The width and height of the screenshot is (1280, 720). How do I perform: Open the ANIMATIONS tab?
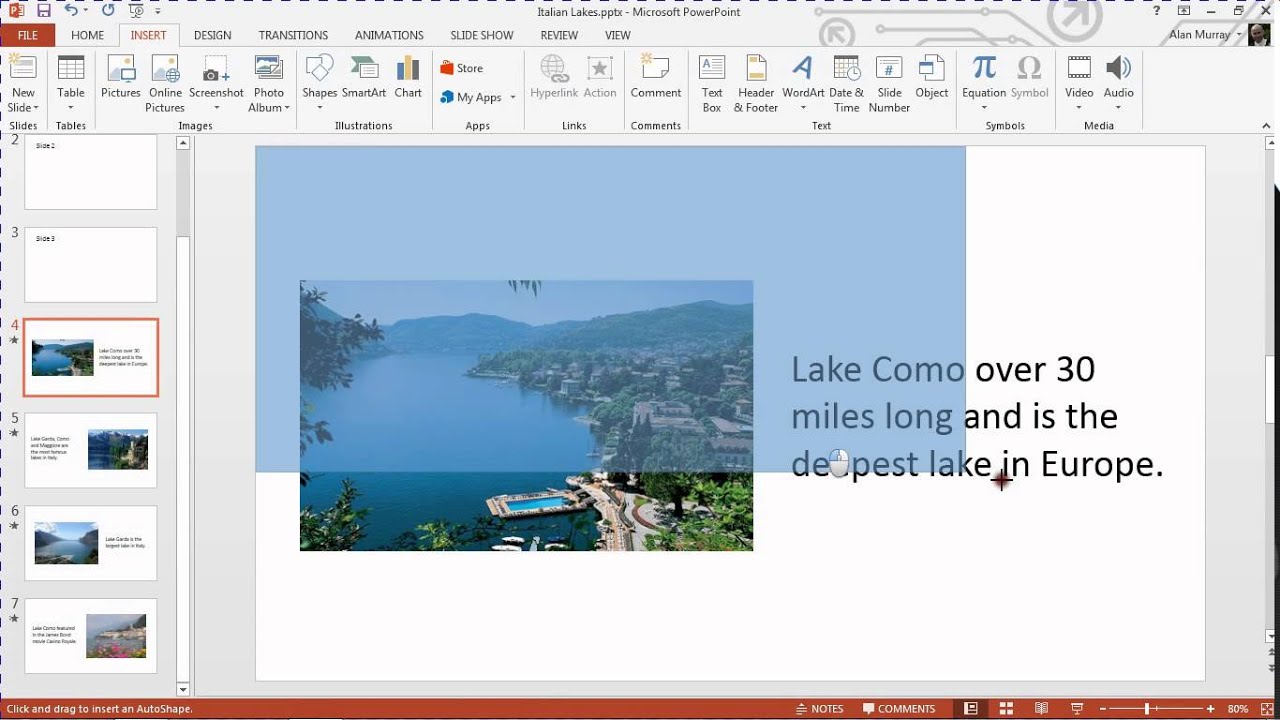389,35
